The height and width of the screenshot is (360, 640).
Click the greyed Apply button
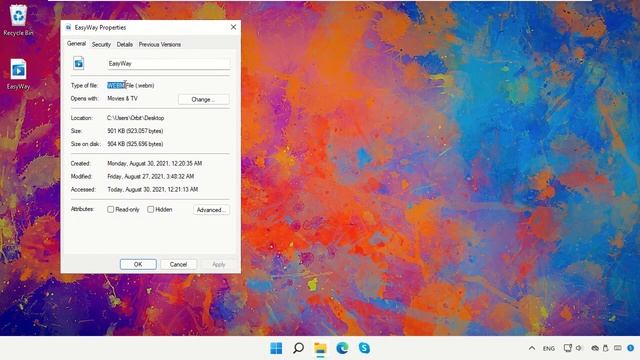219,264
